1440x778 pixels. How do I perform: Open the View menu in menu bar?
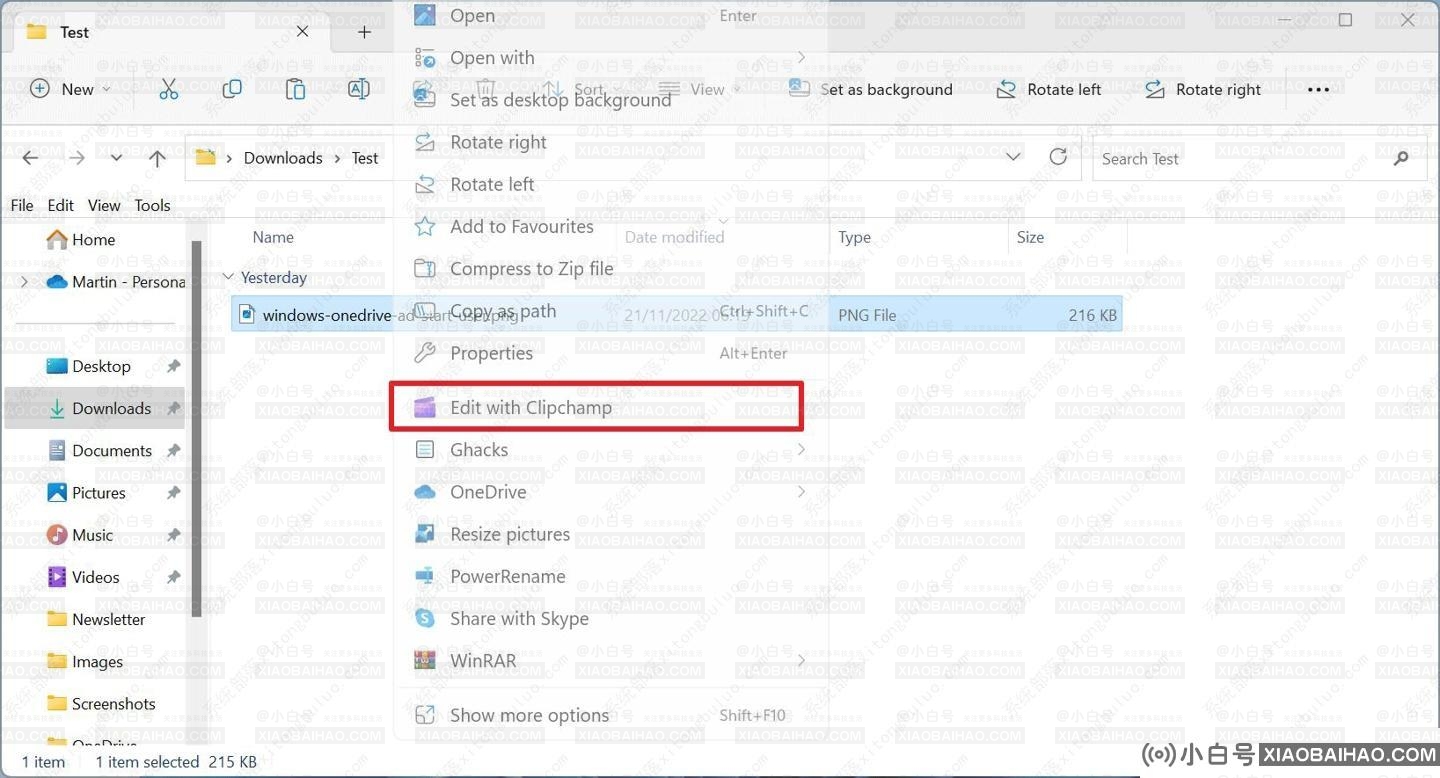pyautogui.click(x=104, y=205)
